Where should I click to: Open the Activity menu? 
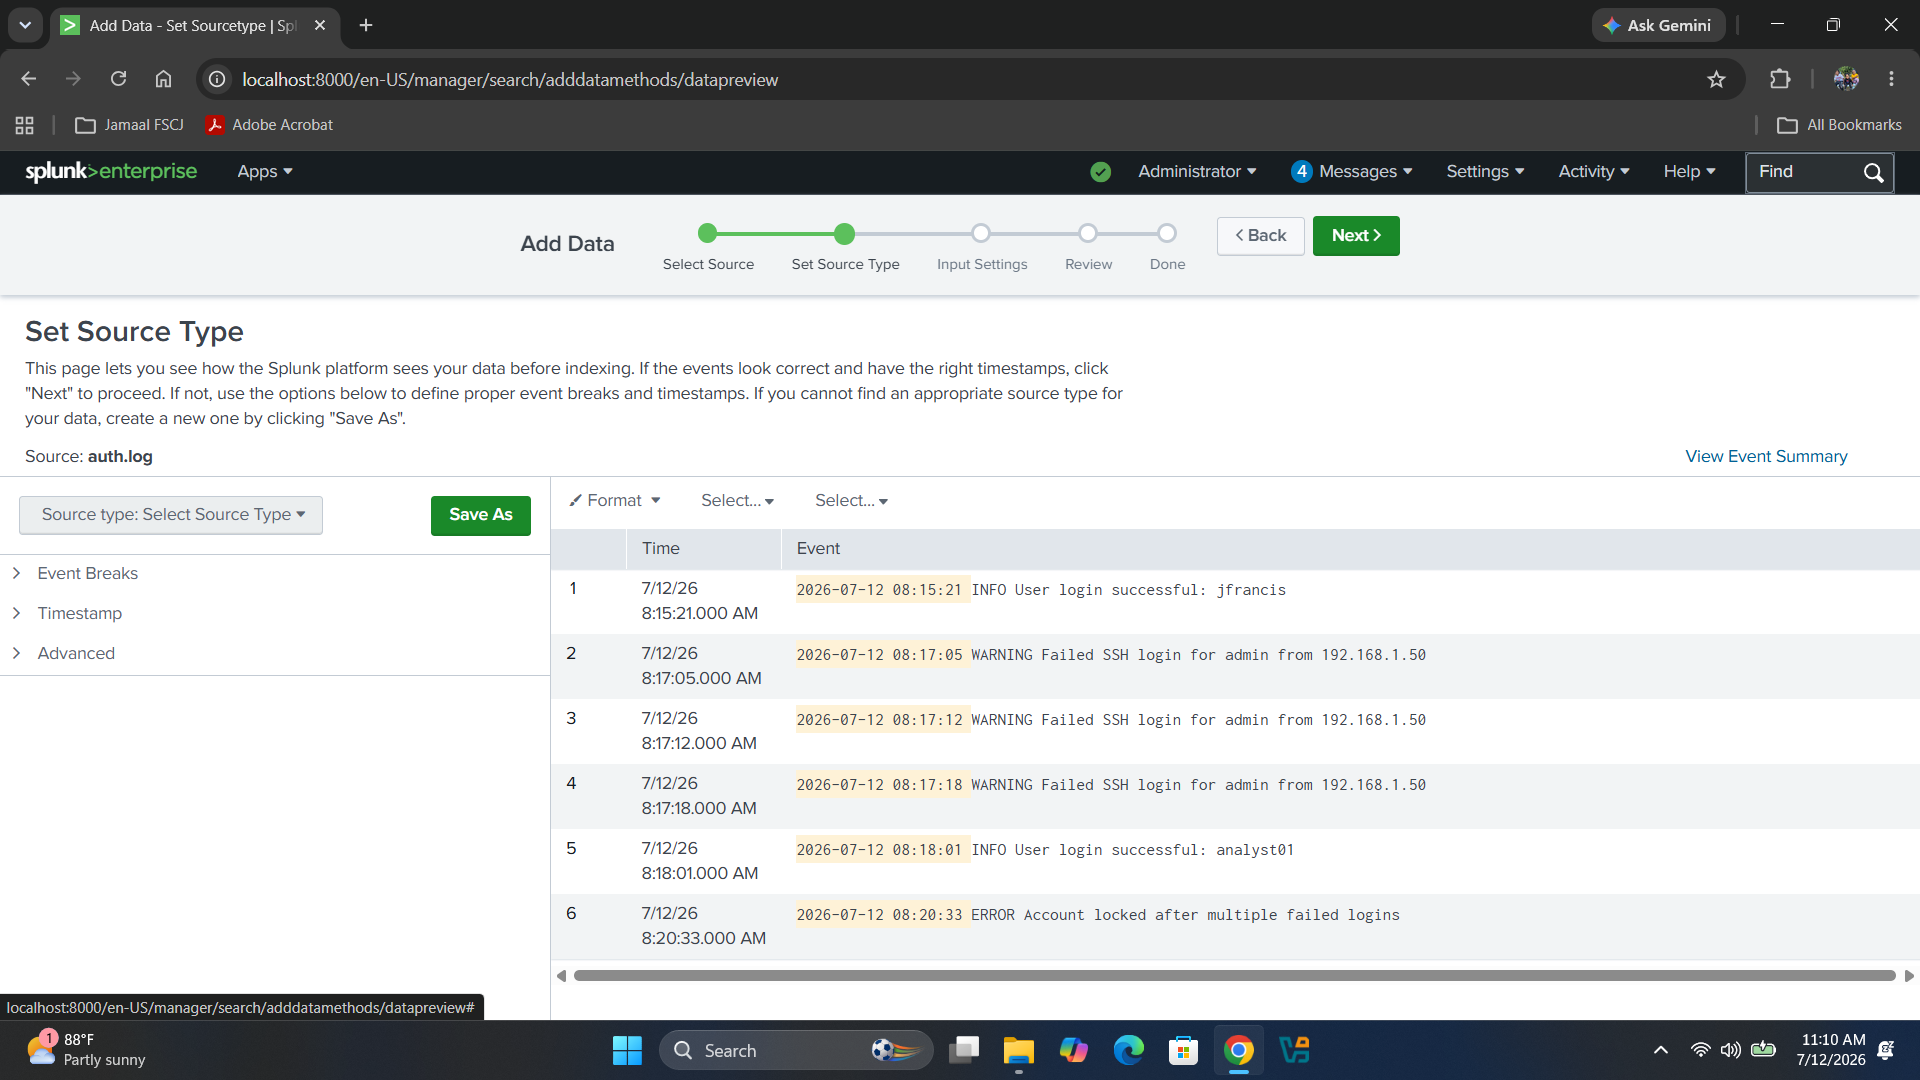tap(1594, 172)
